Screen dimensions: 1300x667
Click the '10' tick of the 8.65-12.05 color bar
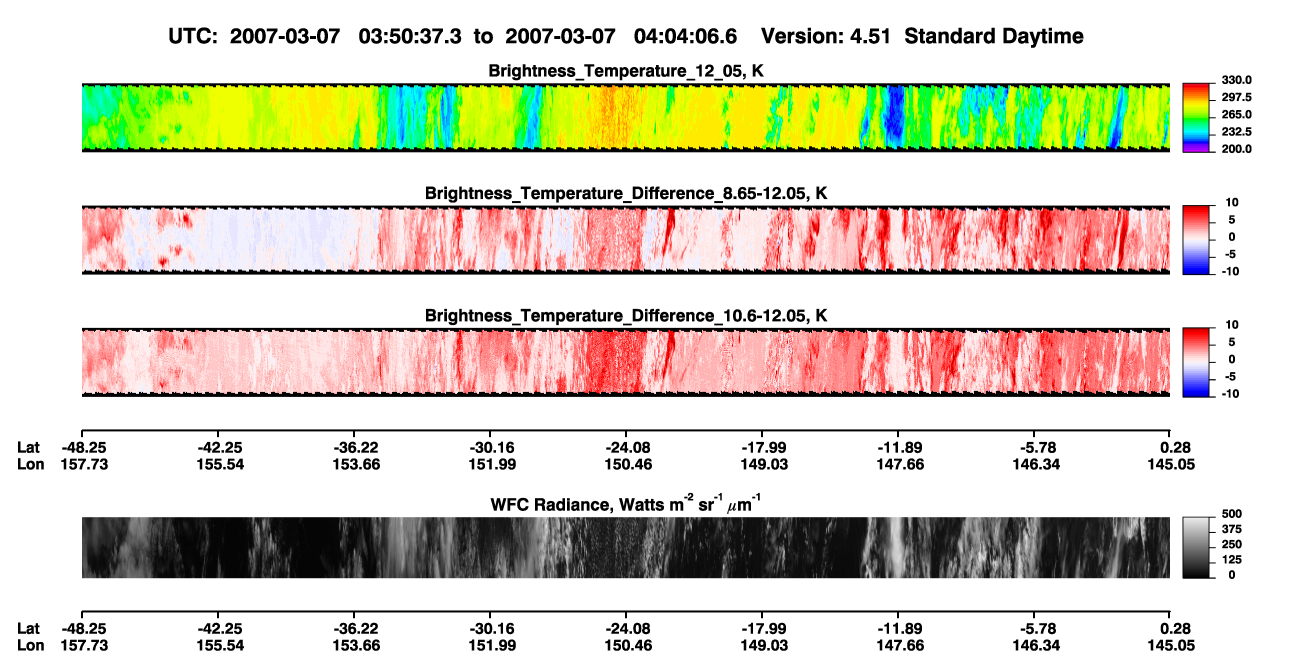1233,202
